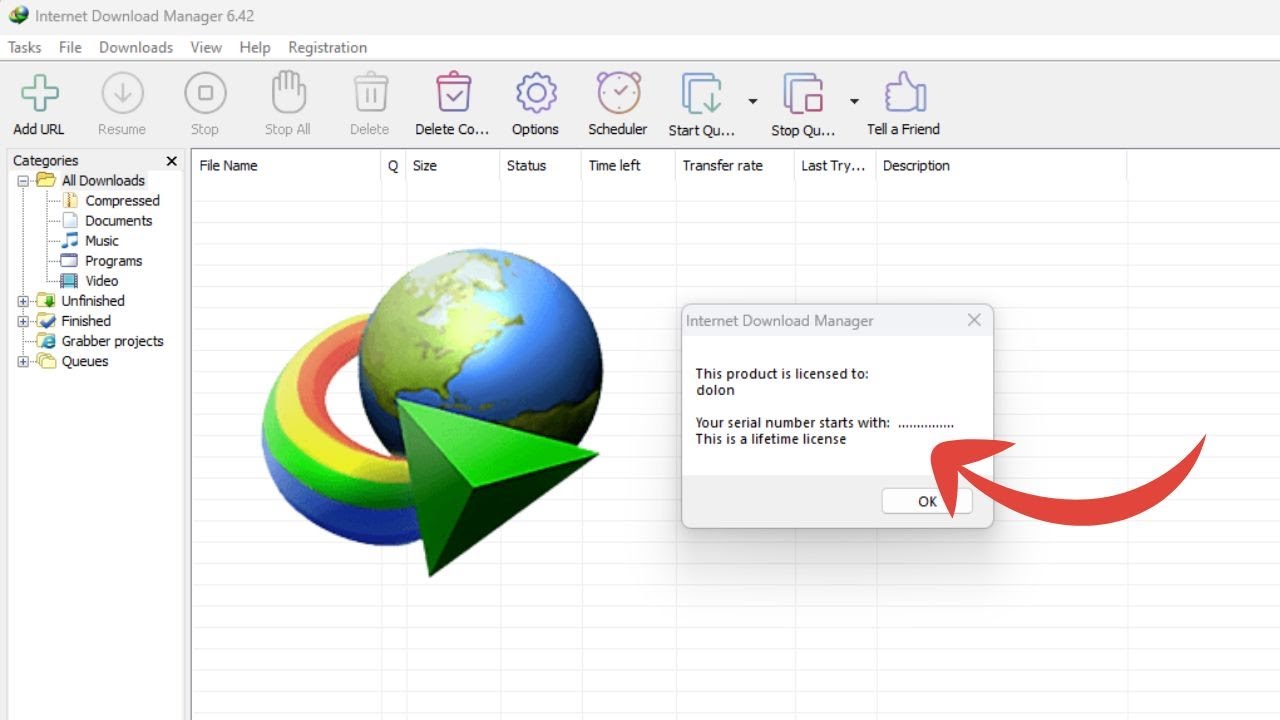Click the Start Queue icon
Image resolution: width=1280 pixels, height=720 pixels.
click(x=702, y=94)
